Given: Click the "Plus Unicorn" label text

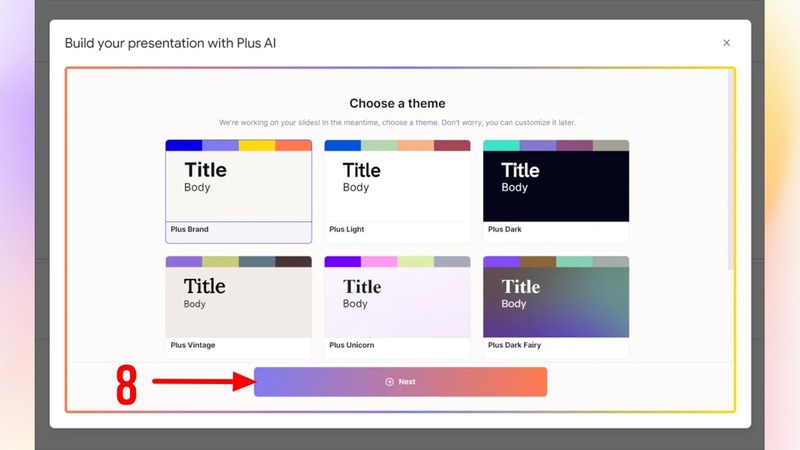Looking at the screenshot, I should pos(352,345).
